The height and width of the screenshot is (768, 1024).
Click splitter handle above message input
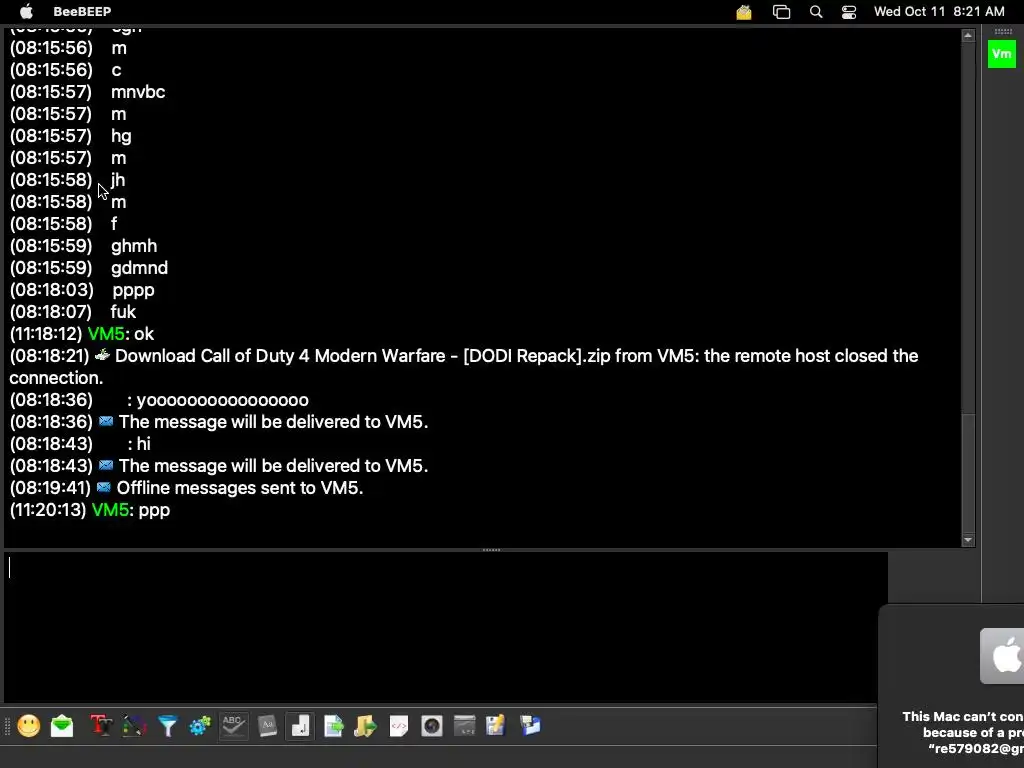[491, 550]
